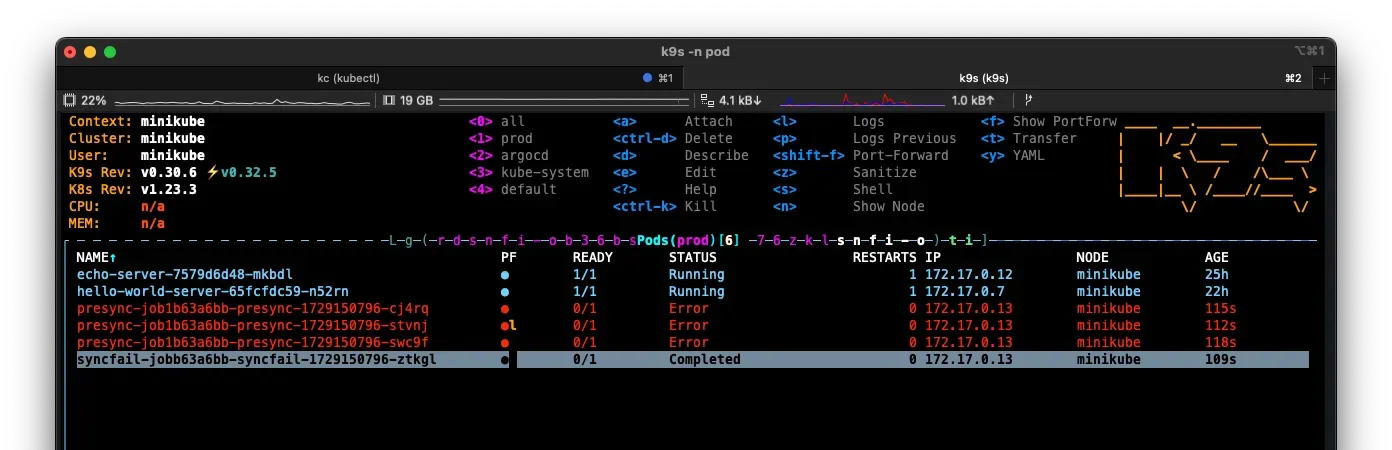
Task: Click PF dot for echo-server pod
Action: [505, 274]
